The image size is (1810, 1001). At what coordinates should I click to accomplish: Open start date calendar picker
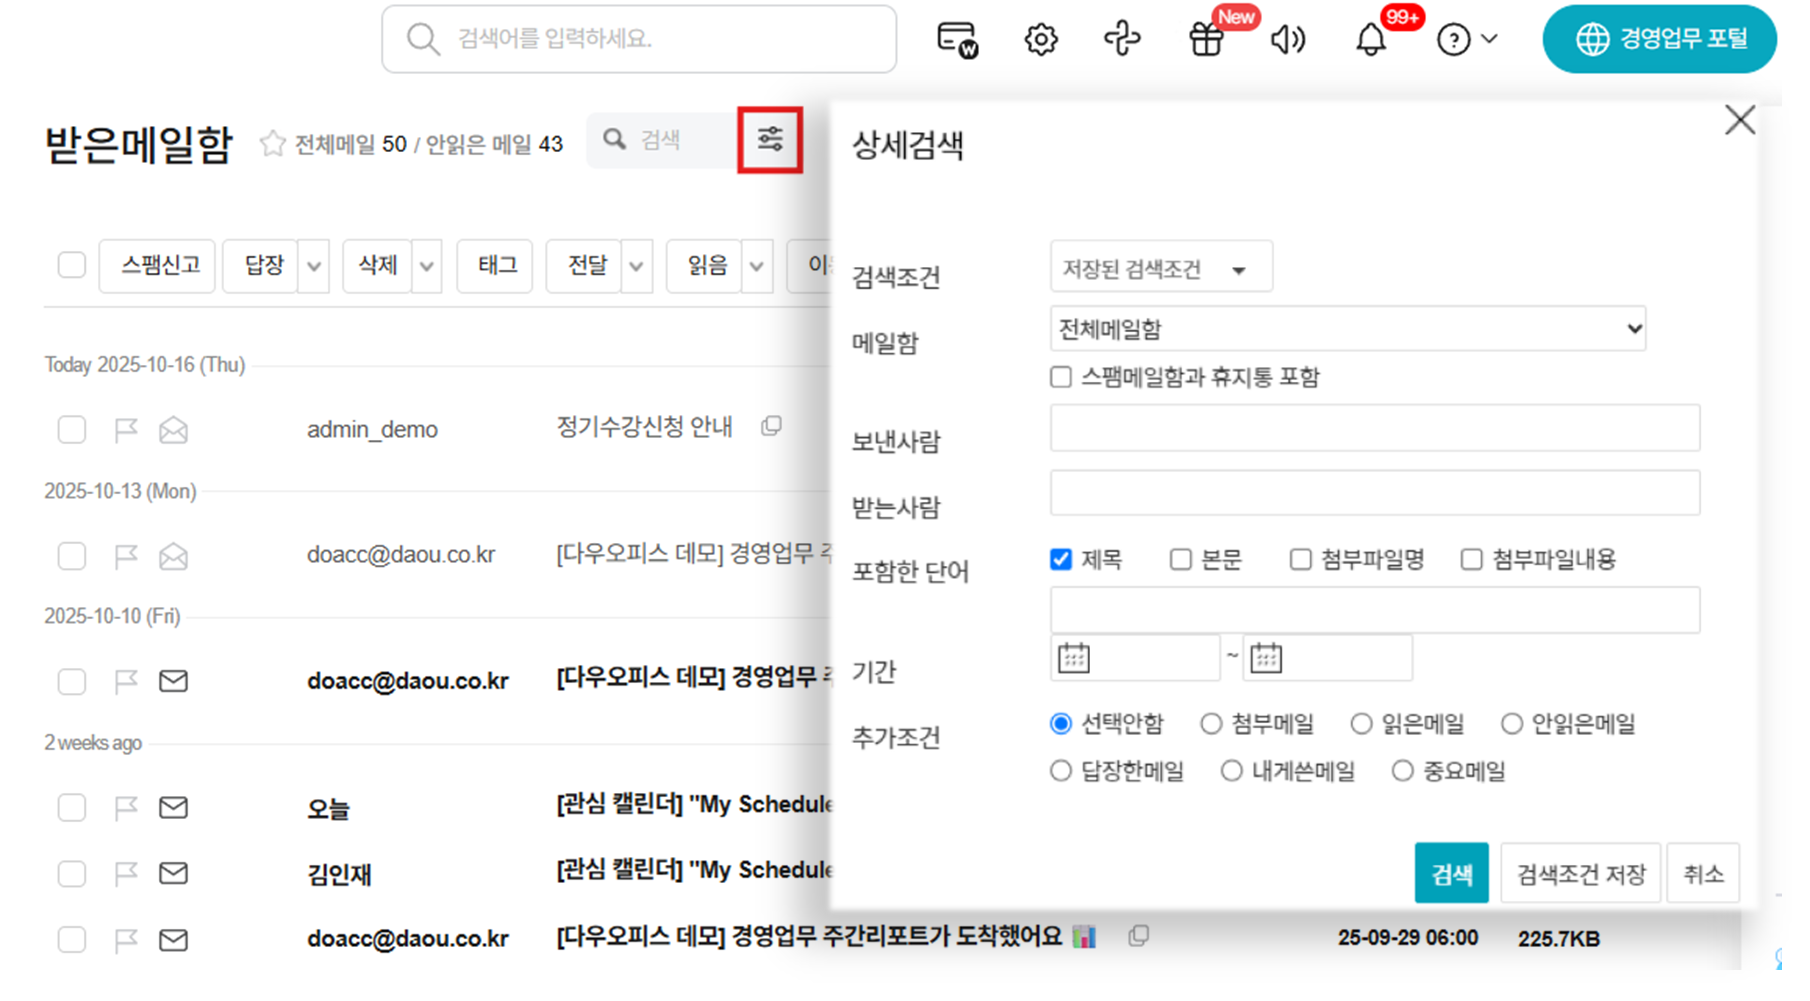click(1073, 658)
